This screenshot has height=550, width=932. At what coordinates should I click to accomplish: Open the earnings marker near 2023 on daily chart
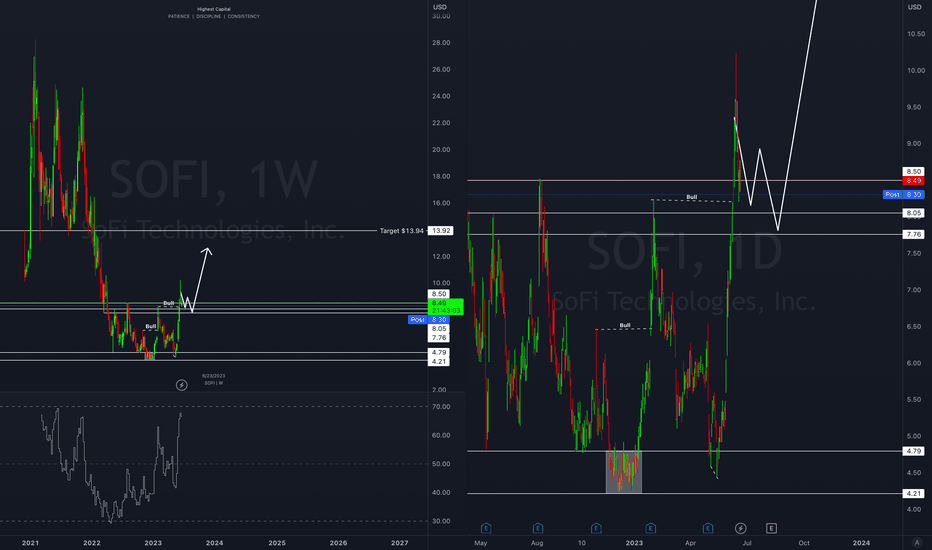pyautogui.click(x=651, y=528)
